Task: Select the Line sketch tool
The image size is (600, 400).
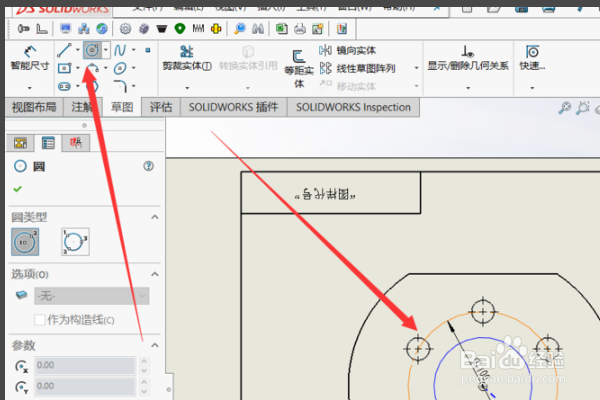Action: pos(64,50)
